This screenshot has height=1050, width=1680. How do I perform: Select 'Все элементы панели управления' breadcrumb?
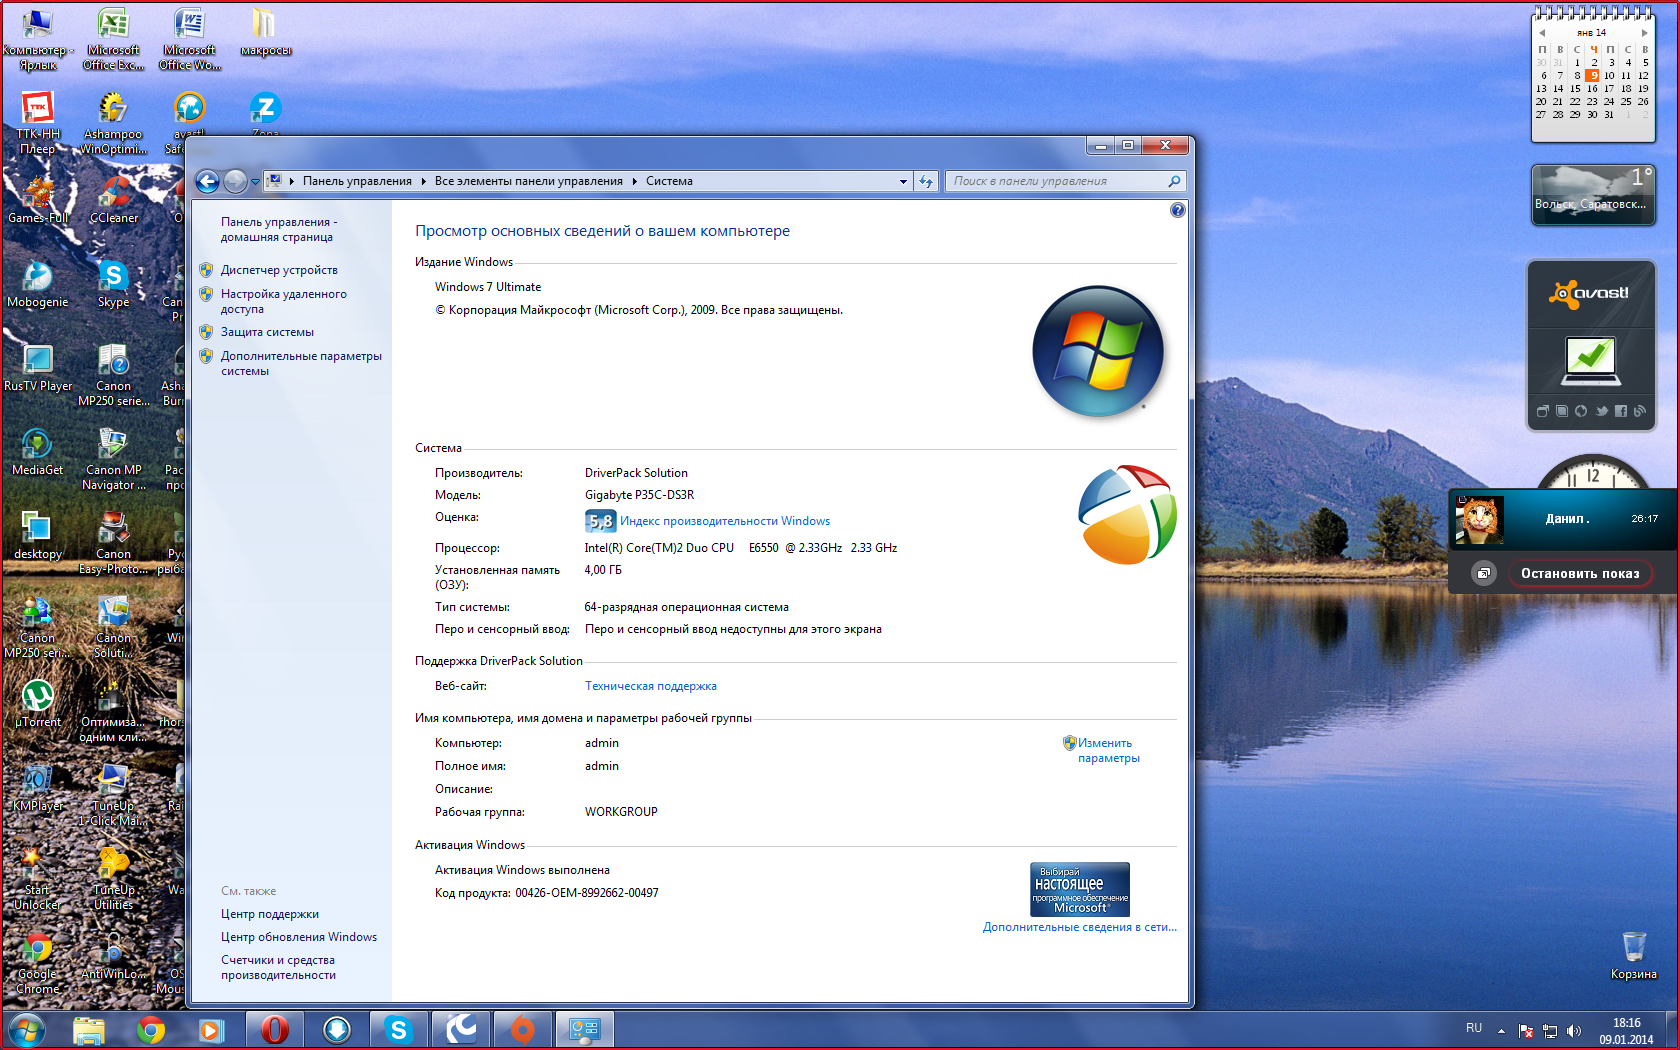pyautogui.click(x=528, y=181)
